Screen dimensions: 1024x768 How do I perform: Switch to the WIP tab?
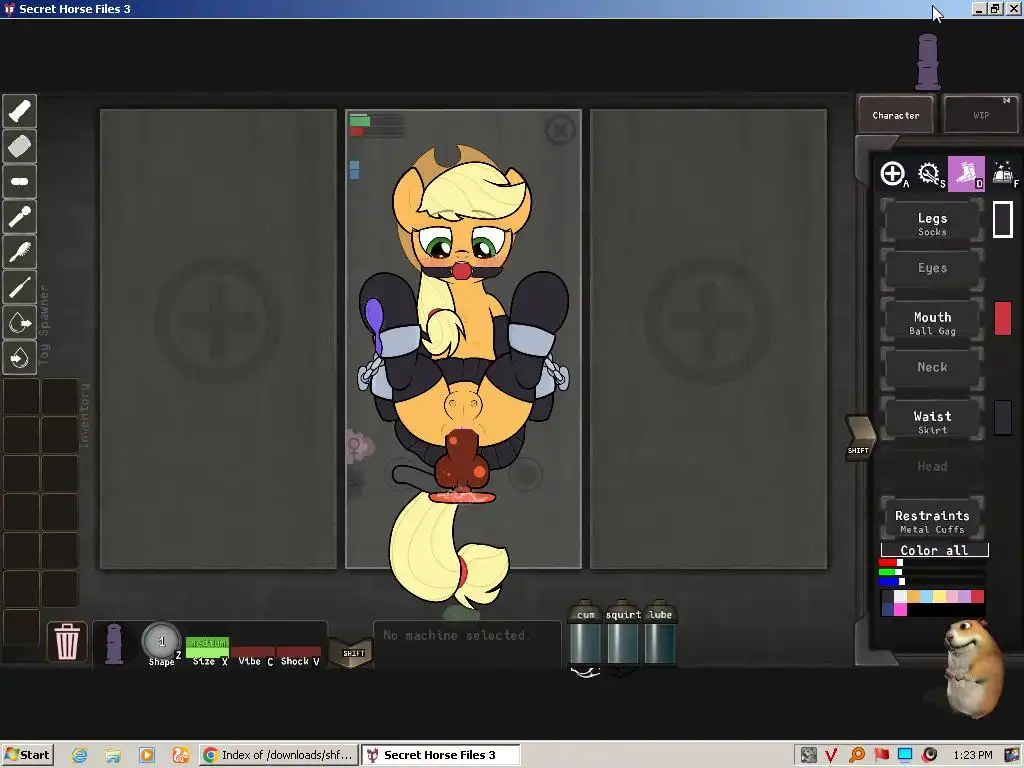pos(981,115)
